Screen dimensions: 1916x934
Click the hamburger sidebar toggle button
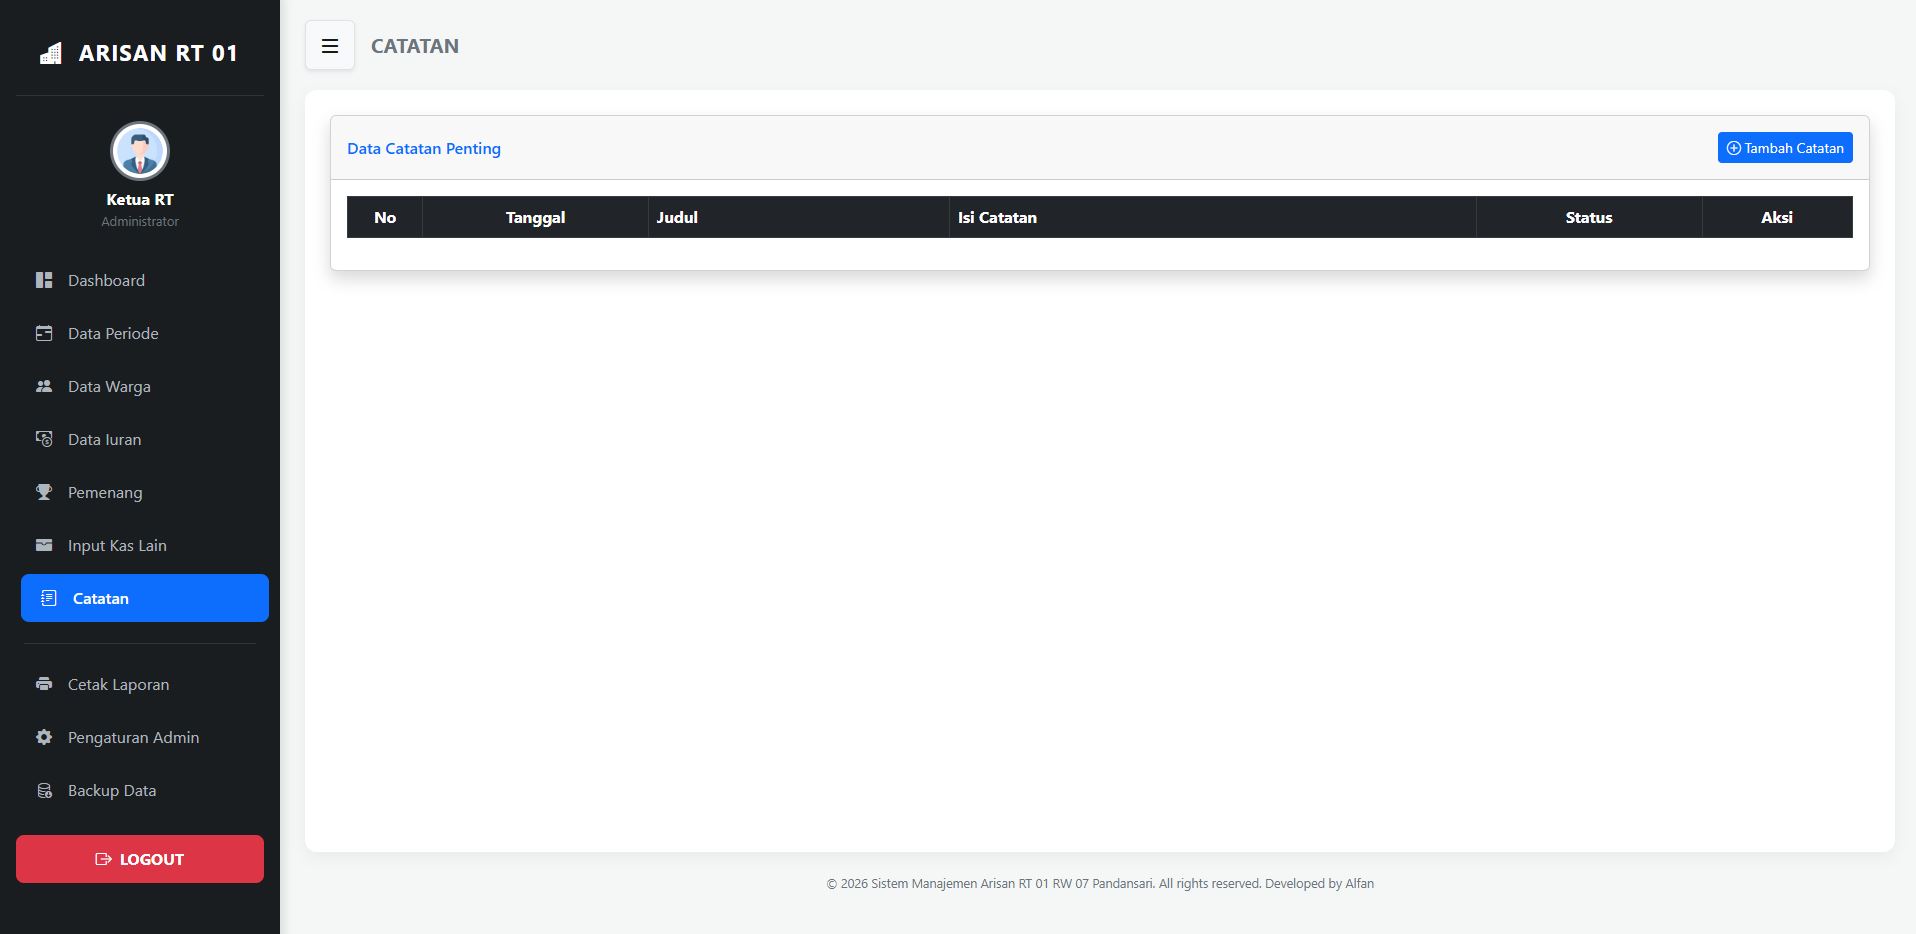click(330, 46)
